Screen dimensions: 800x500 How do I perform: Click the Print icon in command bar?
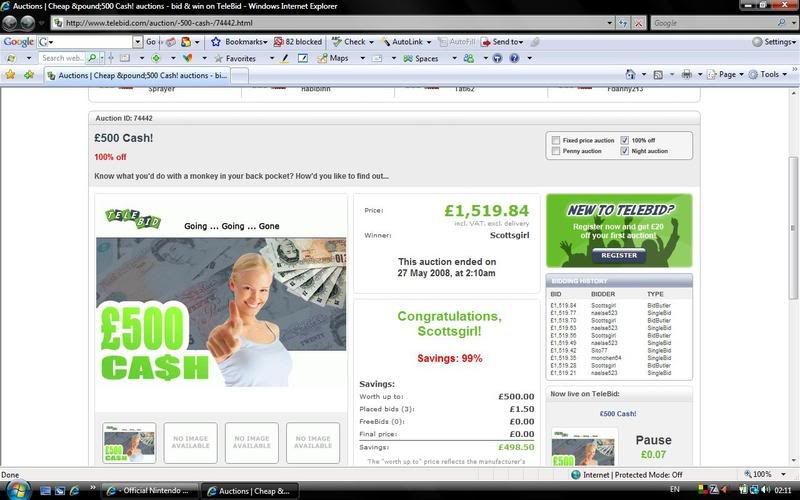pyautogui.click(x=687, y=74)
